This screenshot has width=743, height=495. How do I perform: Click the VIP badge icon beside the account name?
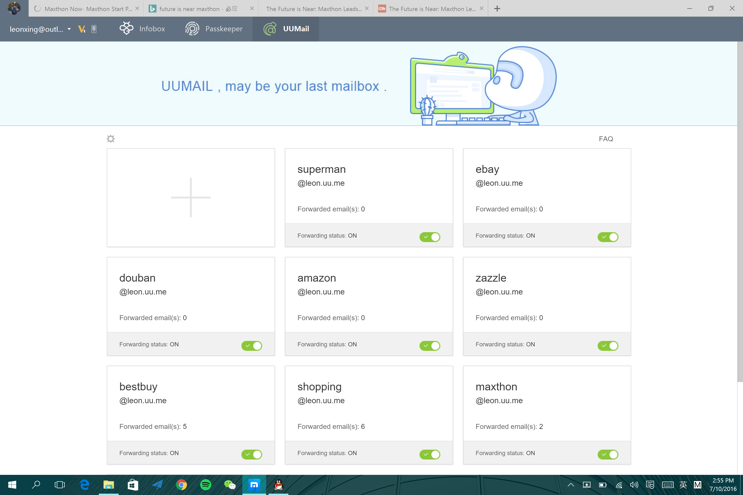[82, 29]
